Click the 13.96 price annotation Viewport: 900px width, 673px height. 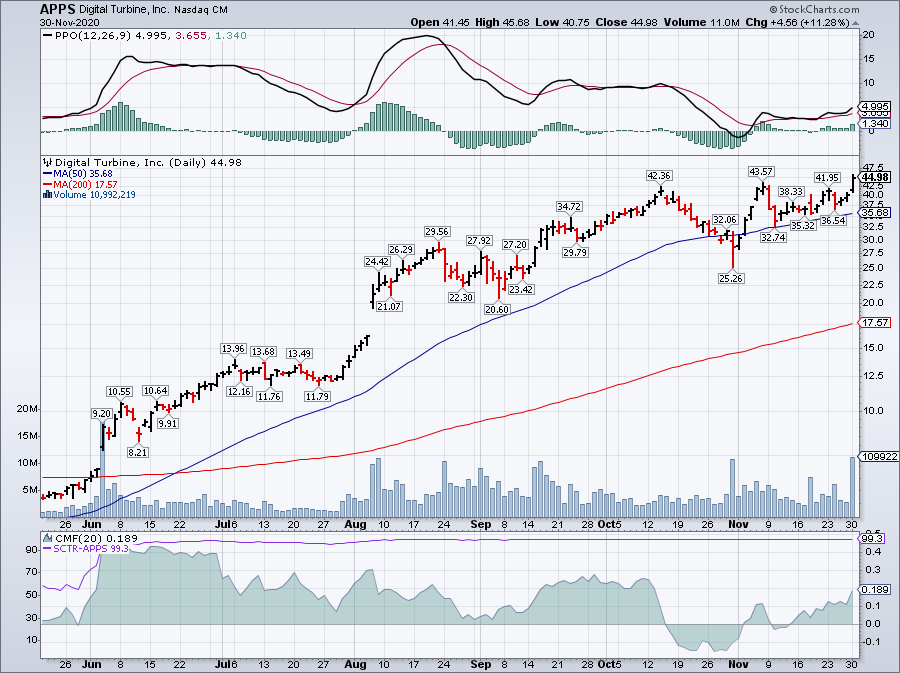(234, 349)
